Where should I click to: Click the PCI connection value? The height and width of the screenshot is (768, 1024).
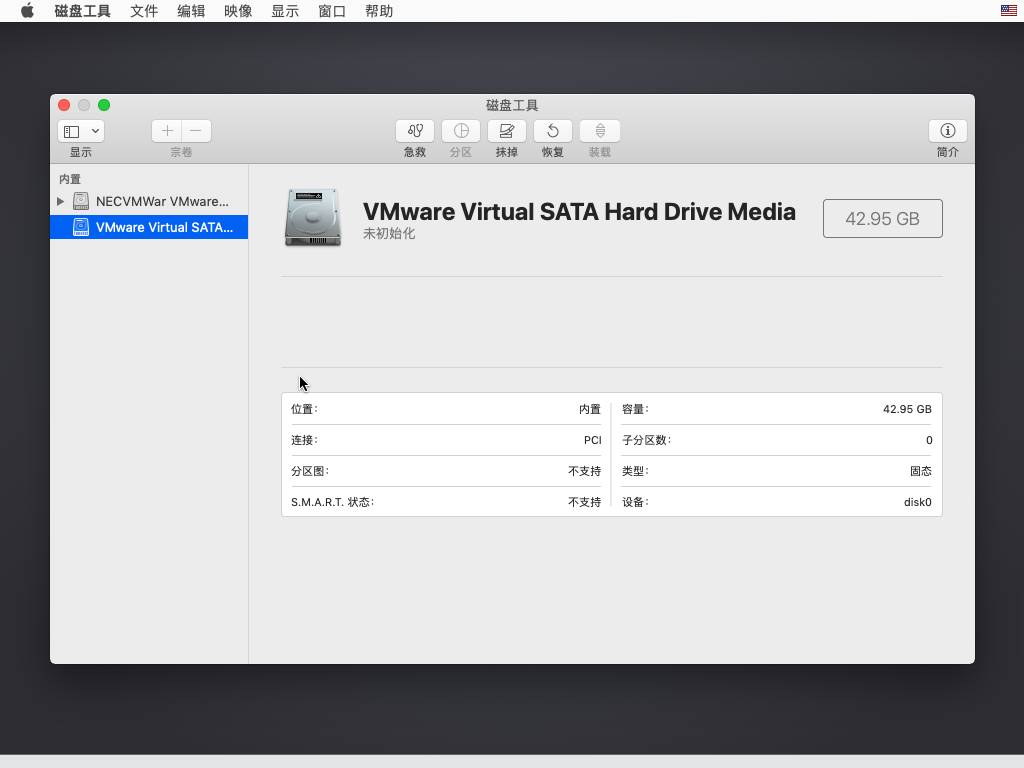point(592,440)
